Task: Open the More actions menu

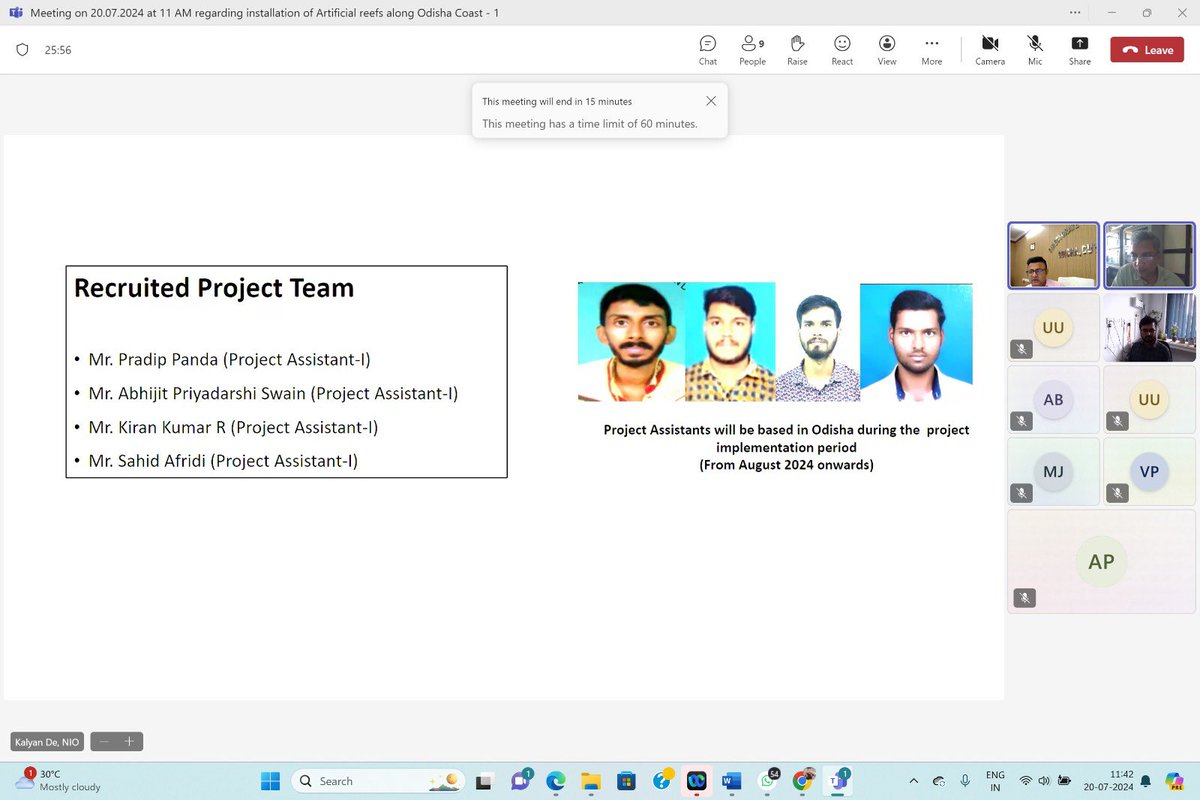Action: click(x=932, y=50)
